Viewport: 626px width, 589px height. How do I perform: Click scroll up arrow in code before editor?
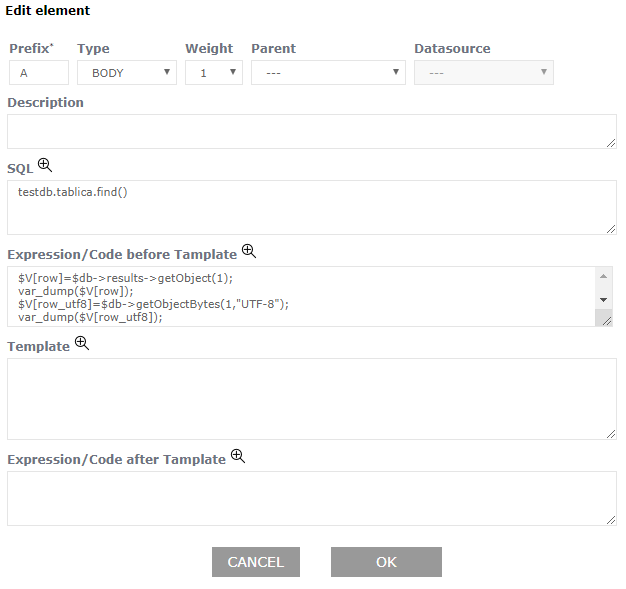point(604,277)
